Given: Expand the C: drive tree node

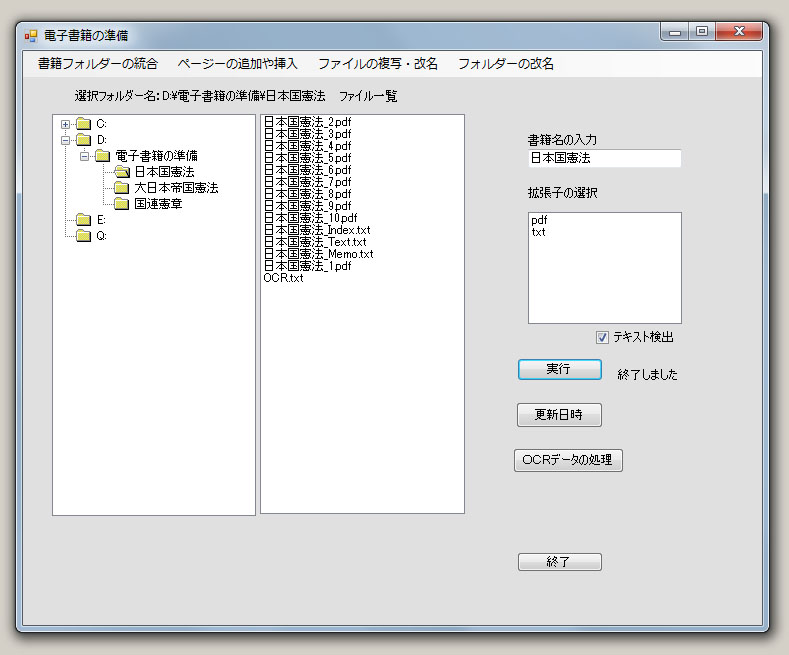Looking at the screenshot, I should [66, 124].
